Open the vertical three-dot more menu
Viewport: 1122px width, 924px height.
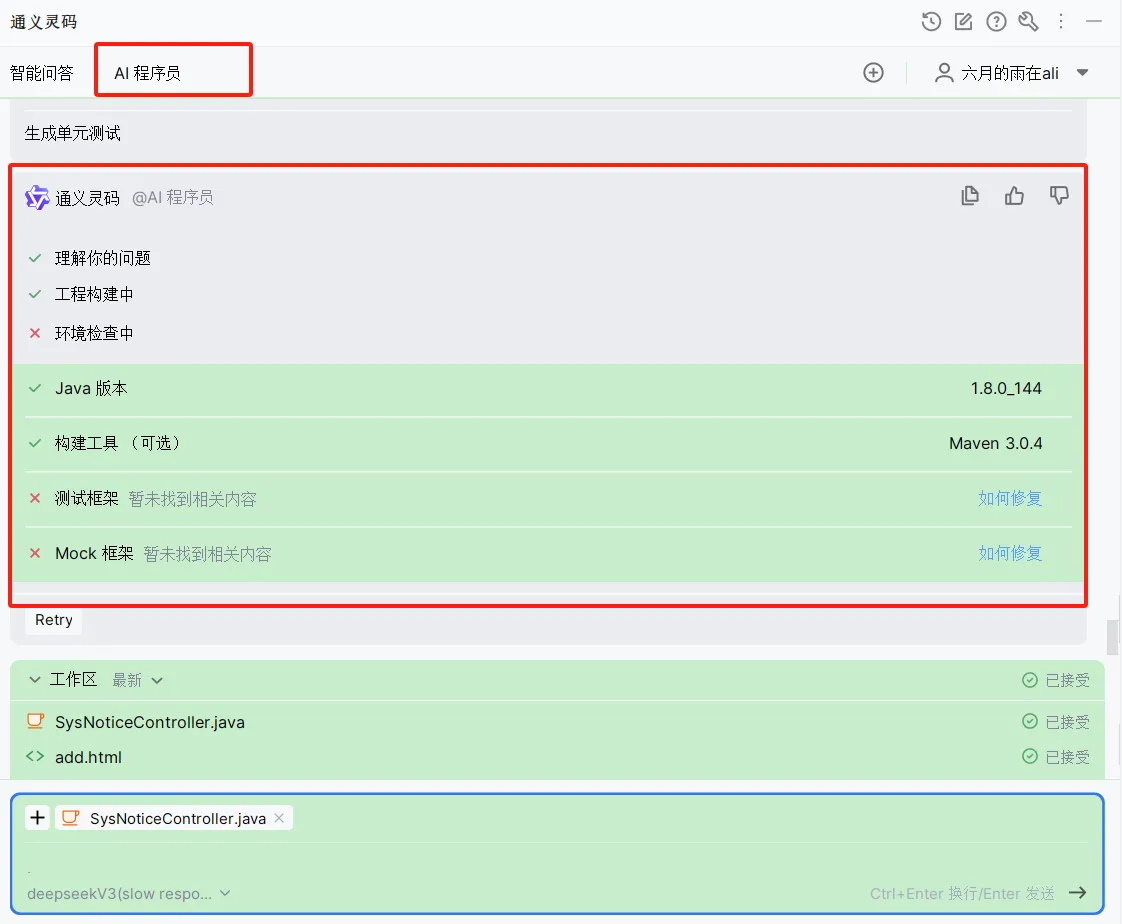[x=1061, y=21]
